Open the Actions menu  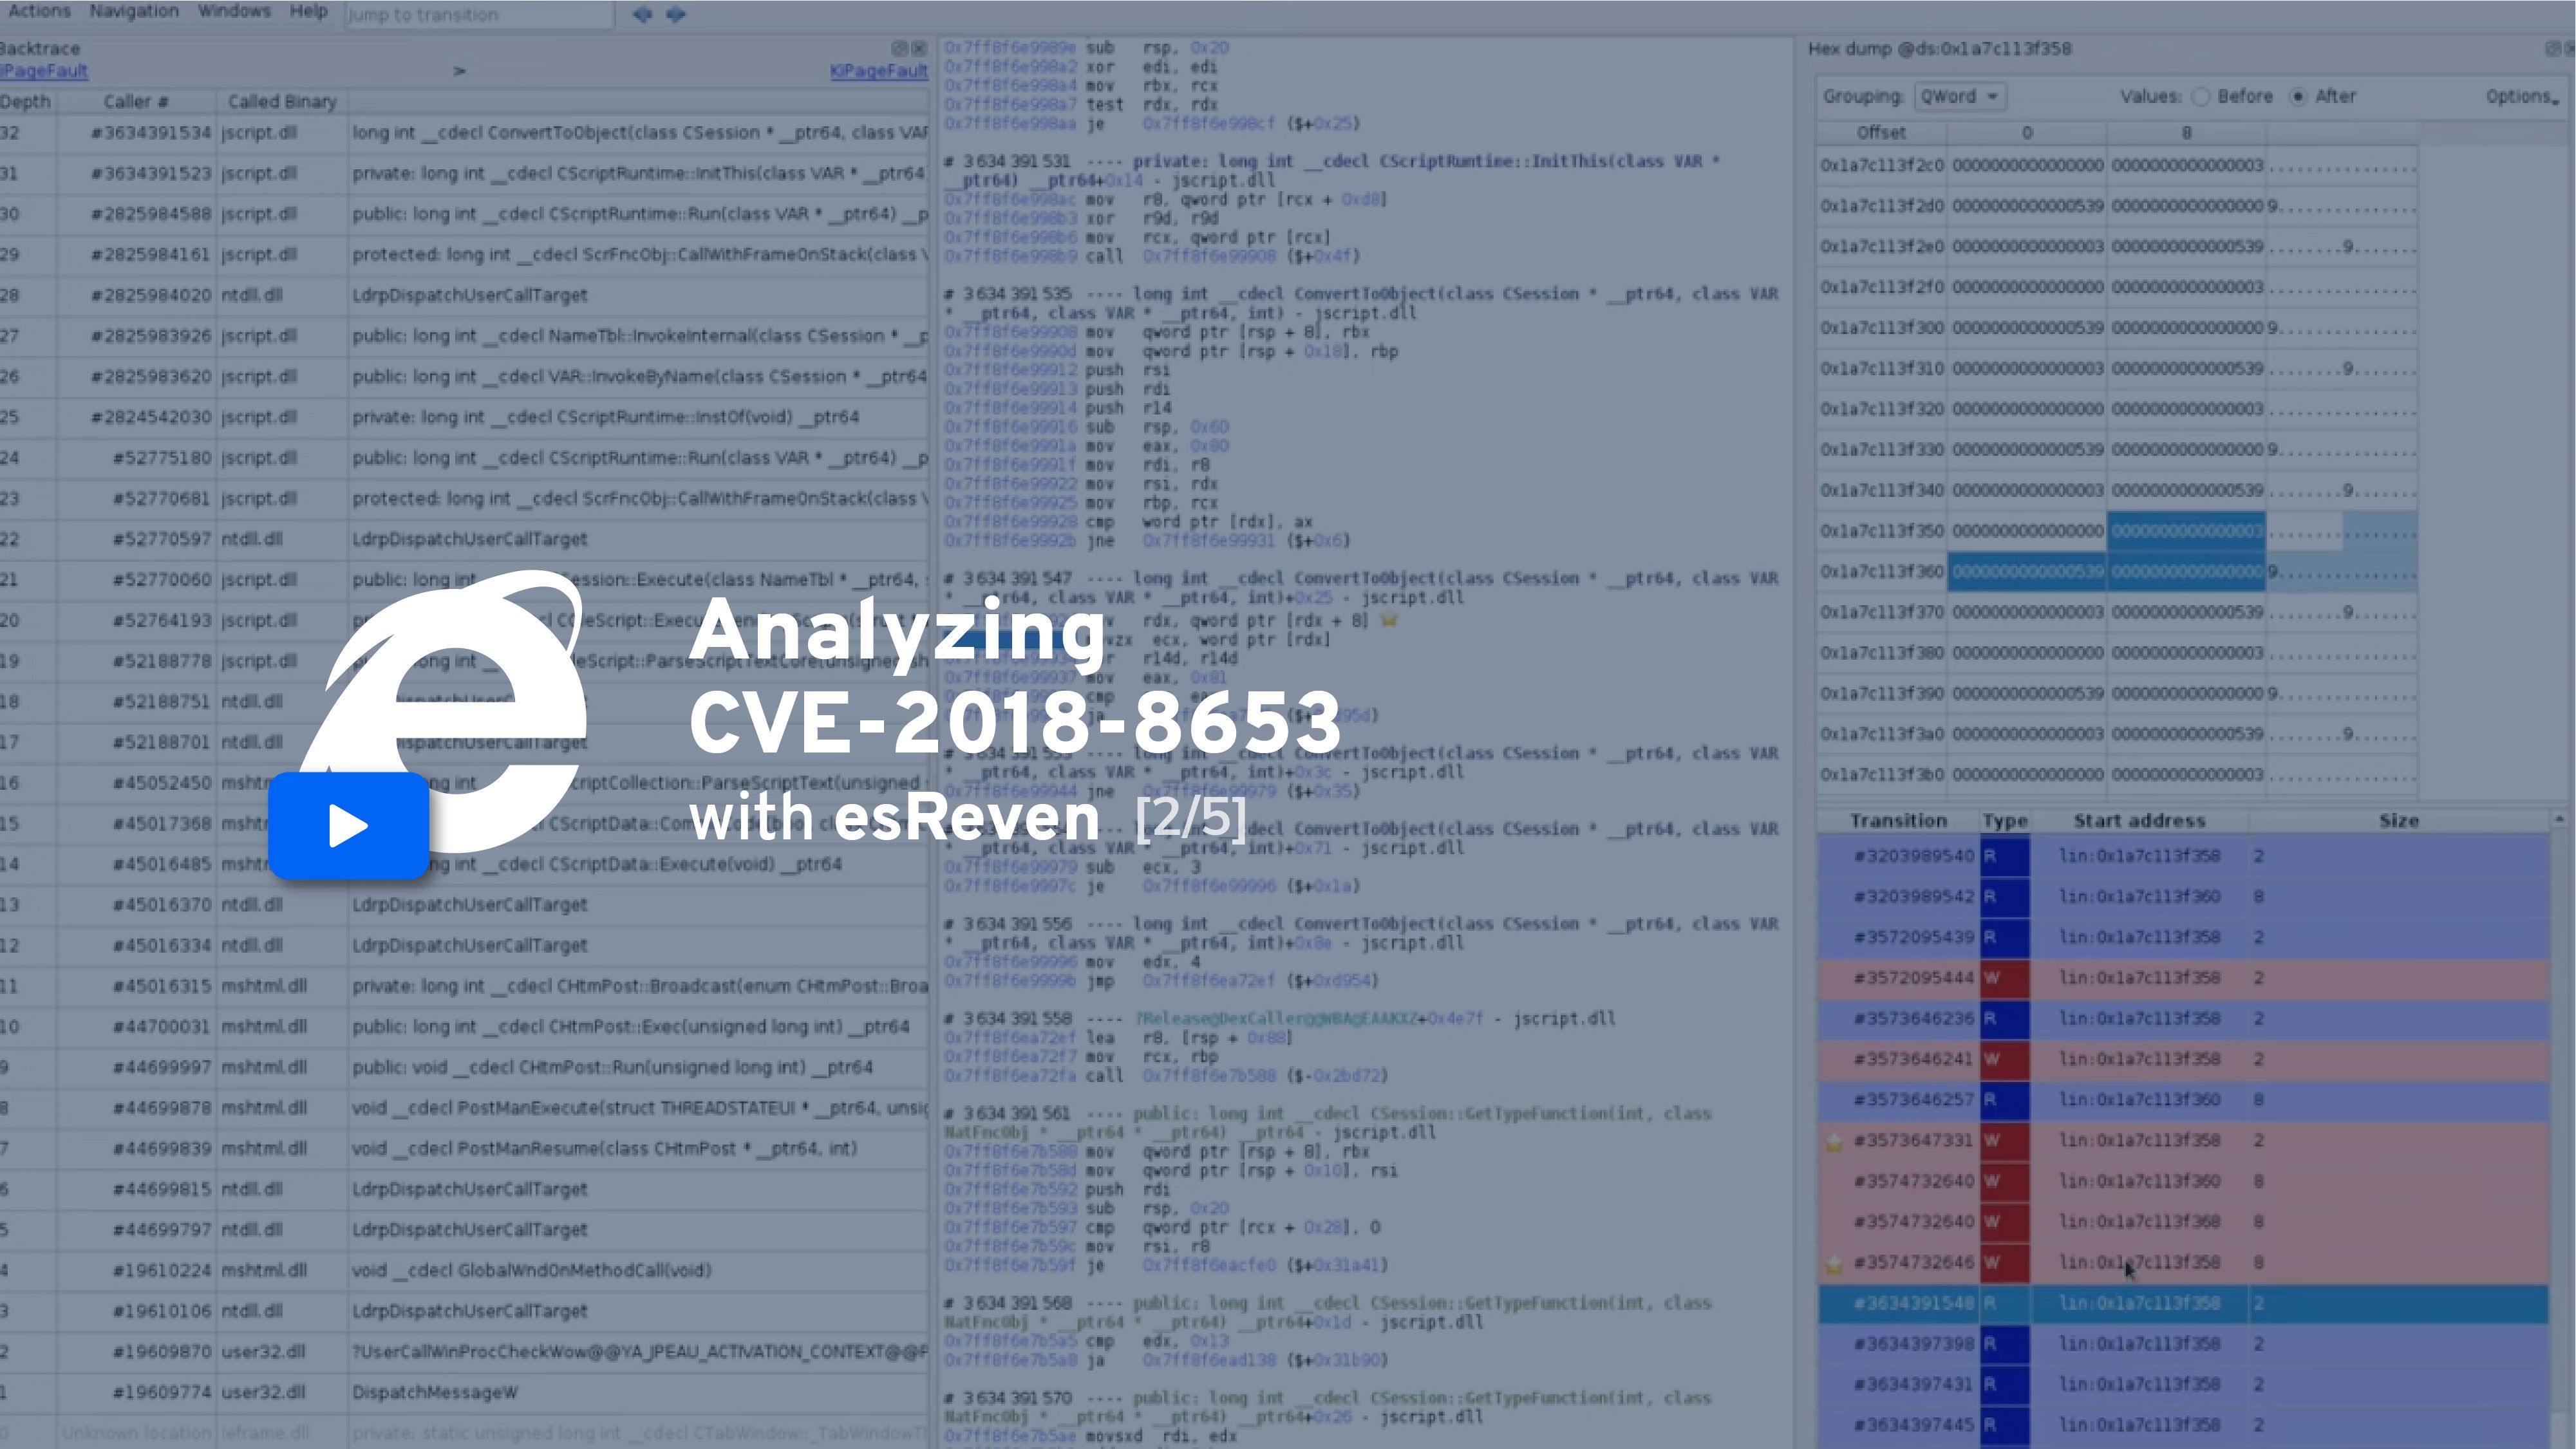[40, 12]
